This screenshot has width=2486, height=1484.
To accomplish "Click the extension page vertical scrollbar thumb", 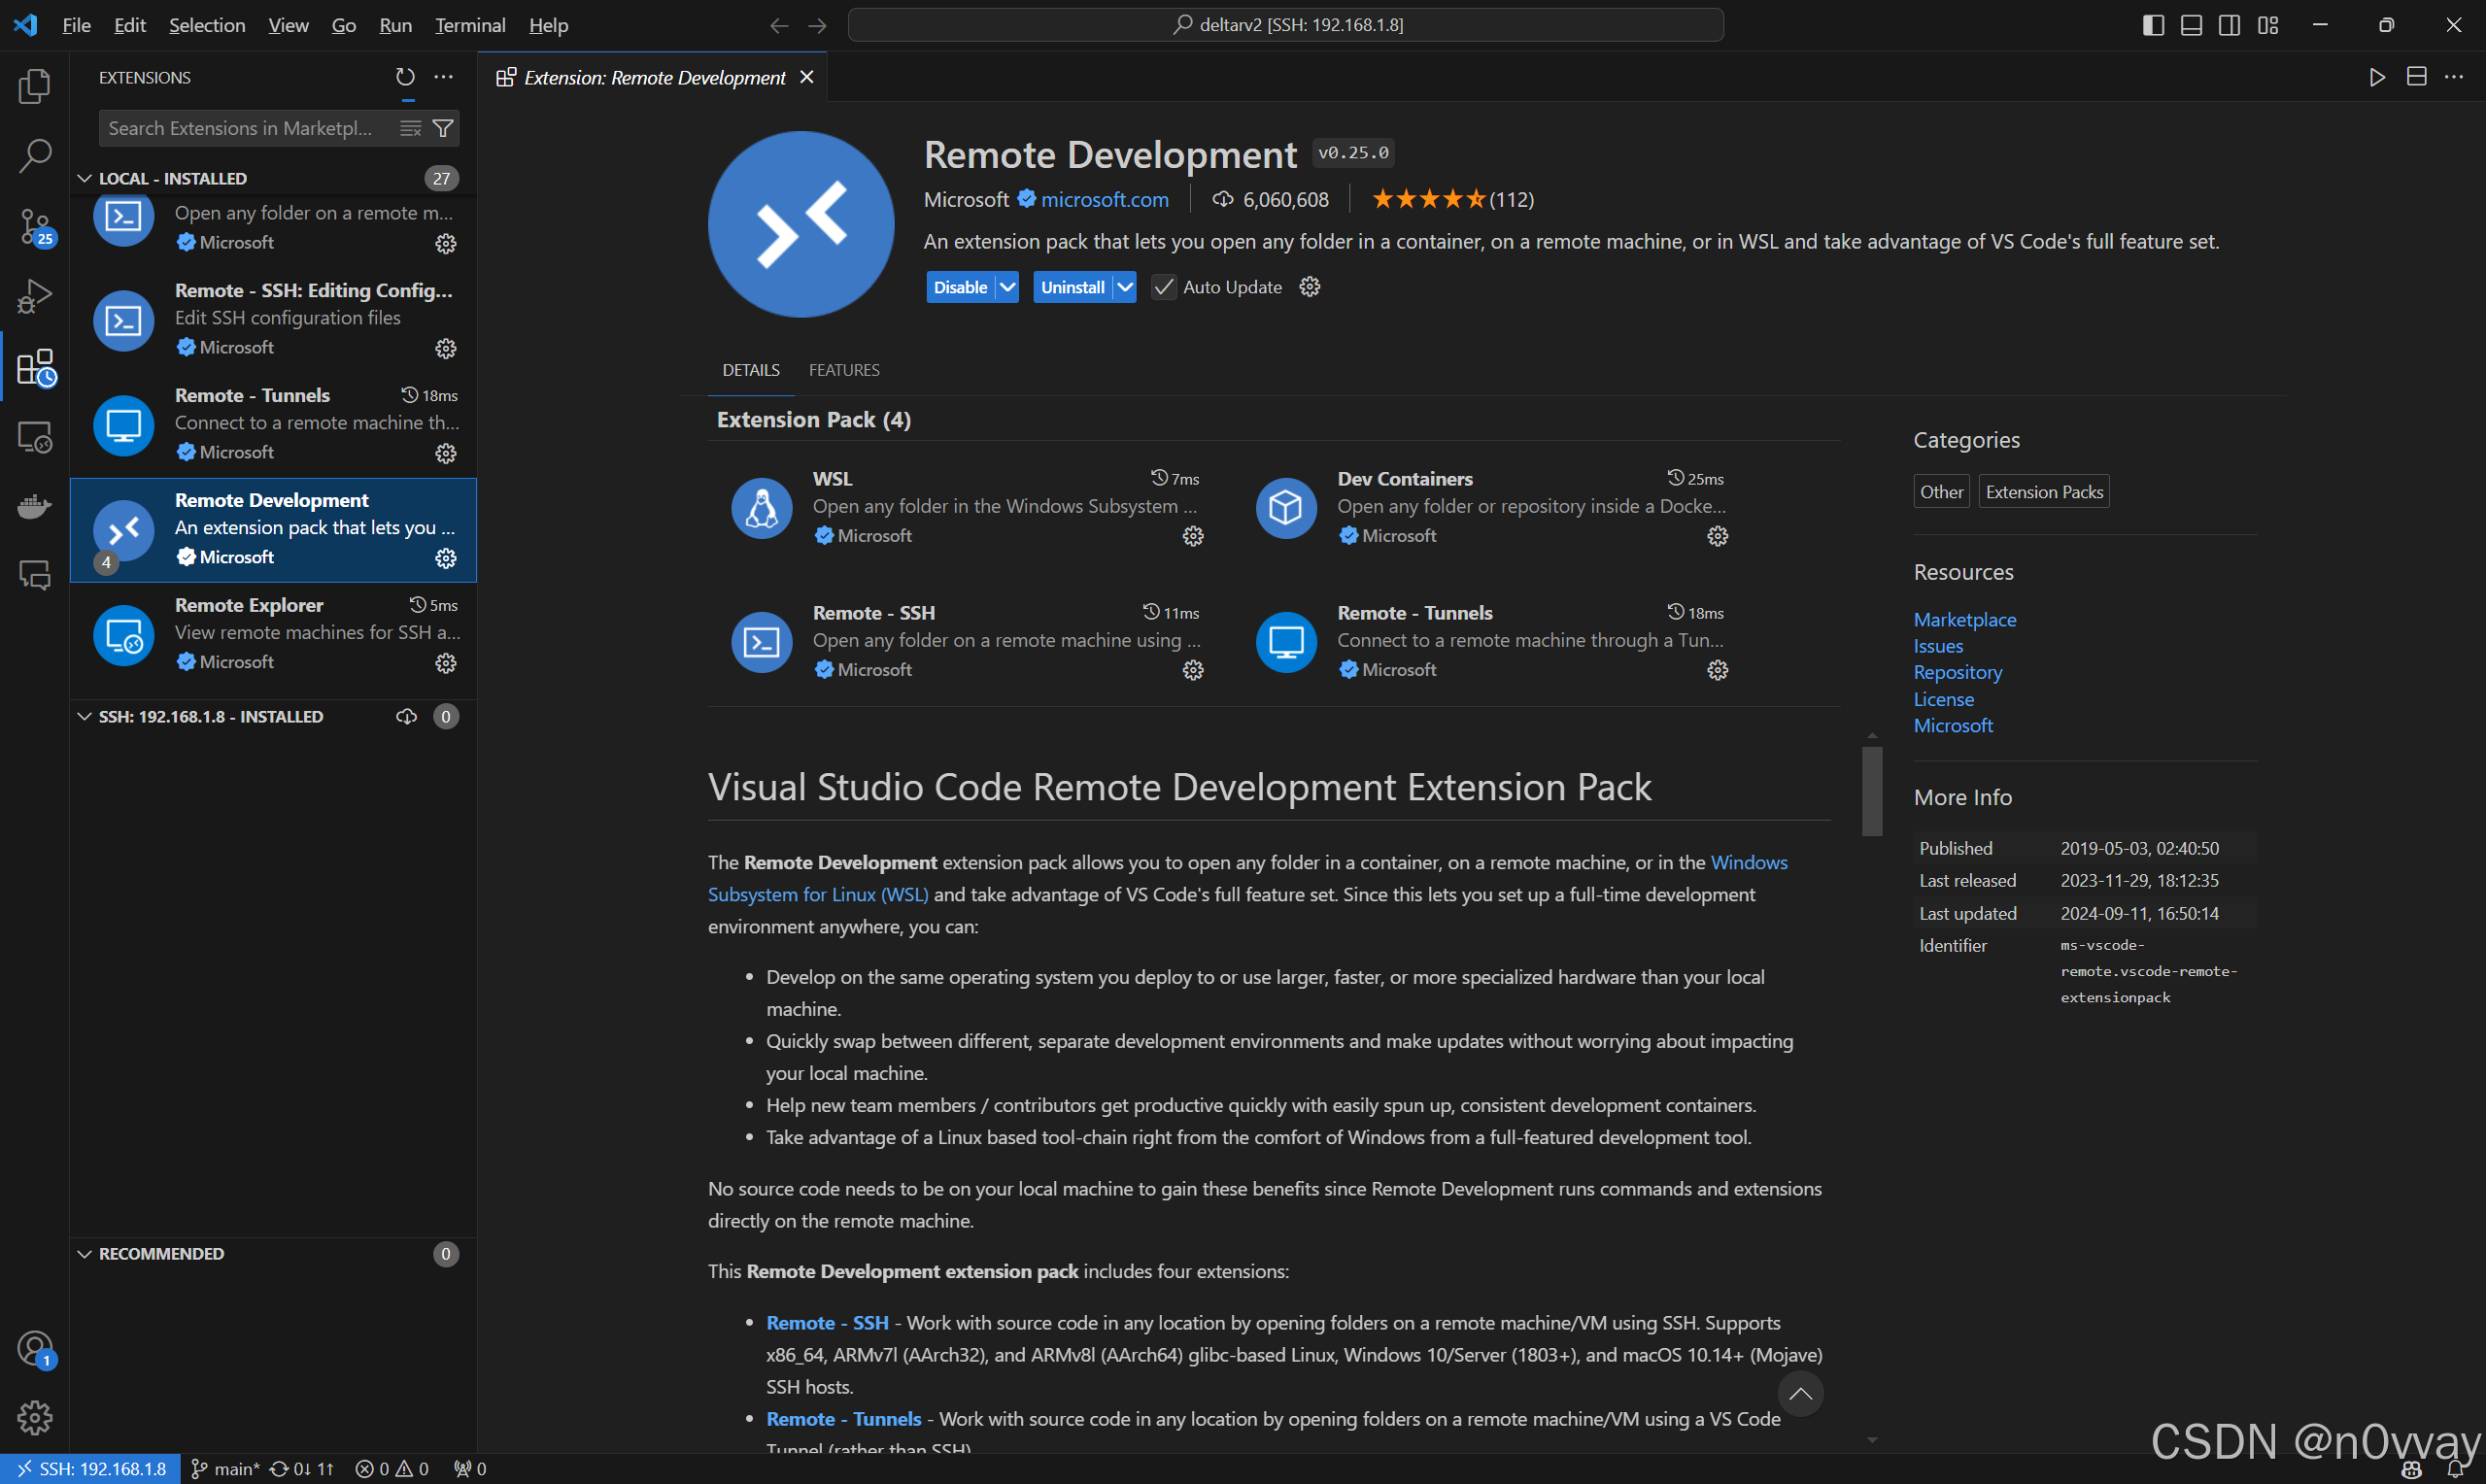I will [1871, 790].
